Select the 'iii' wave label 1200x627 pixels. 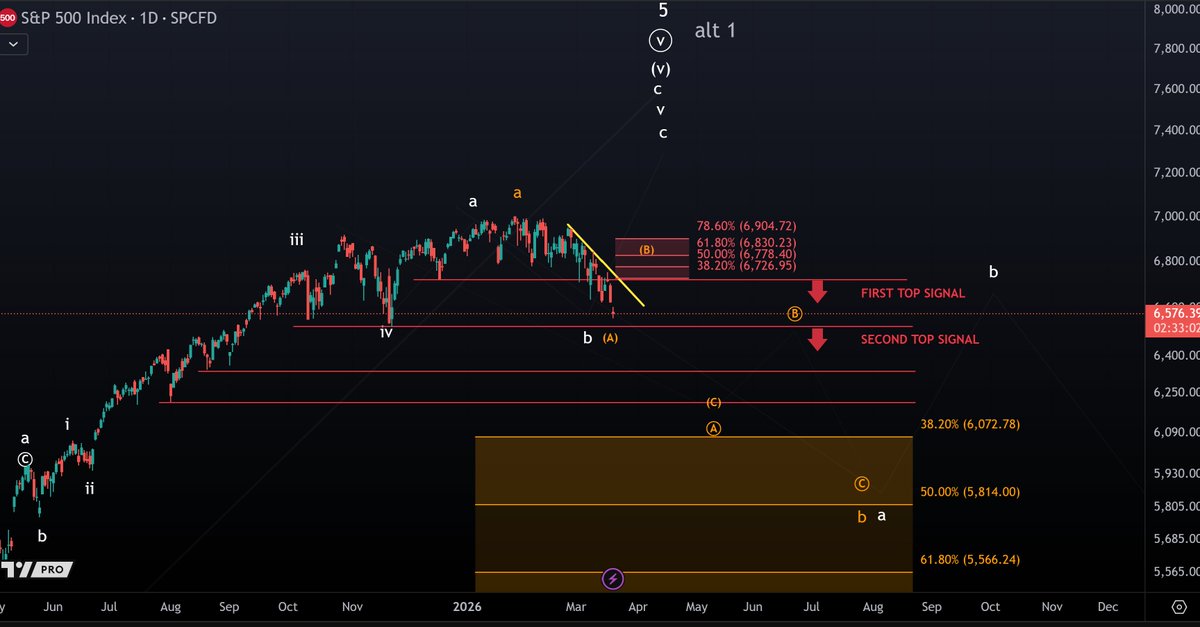pos(297,240)
